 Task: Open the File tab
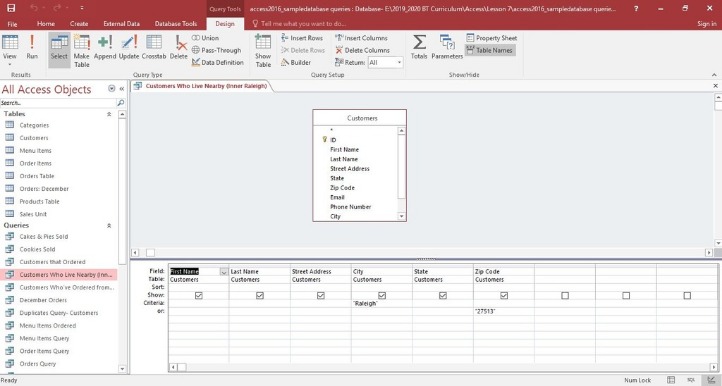pyautogui.click(x=12, y=23)
